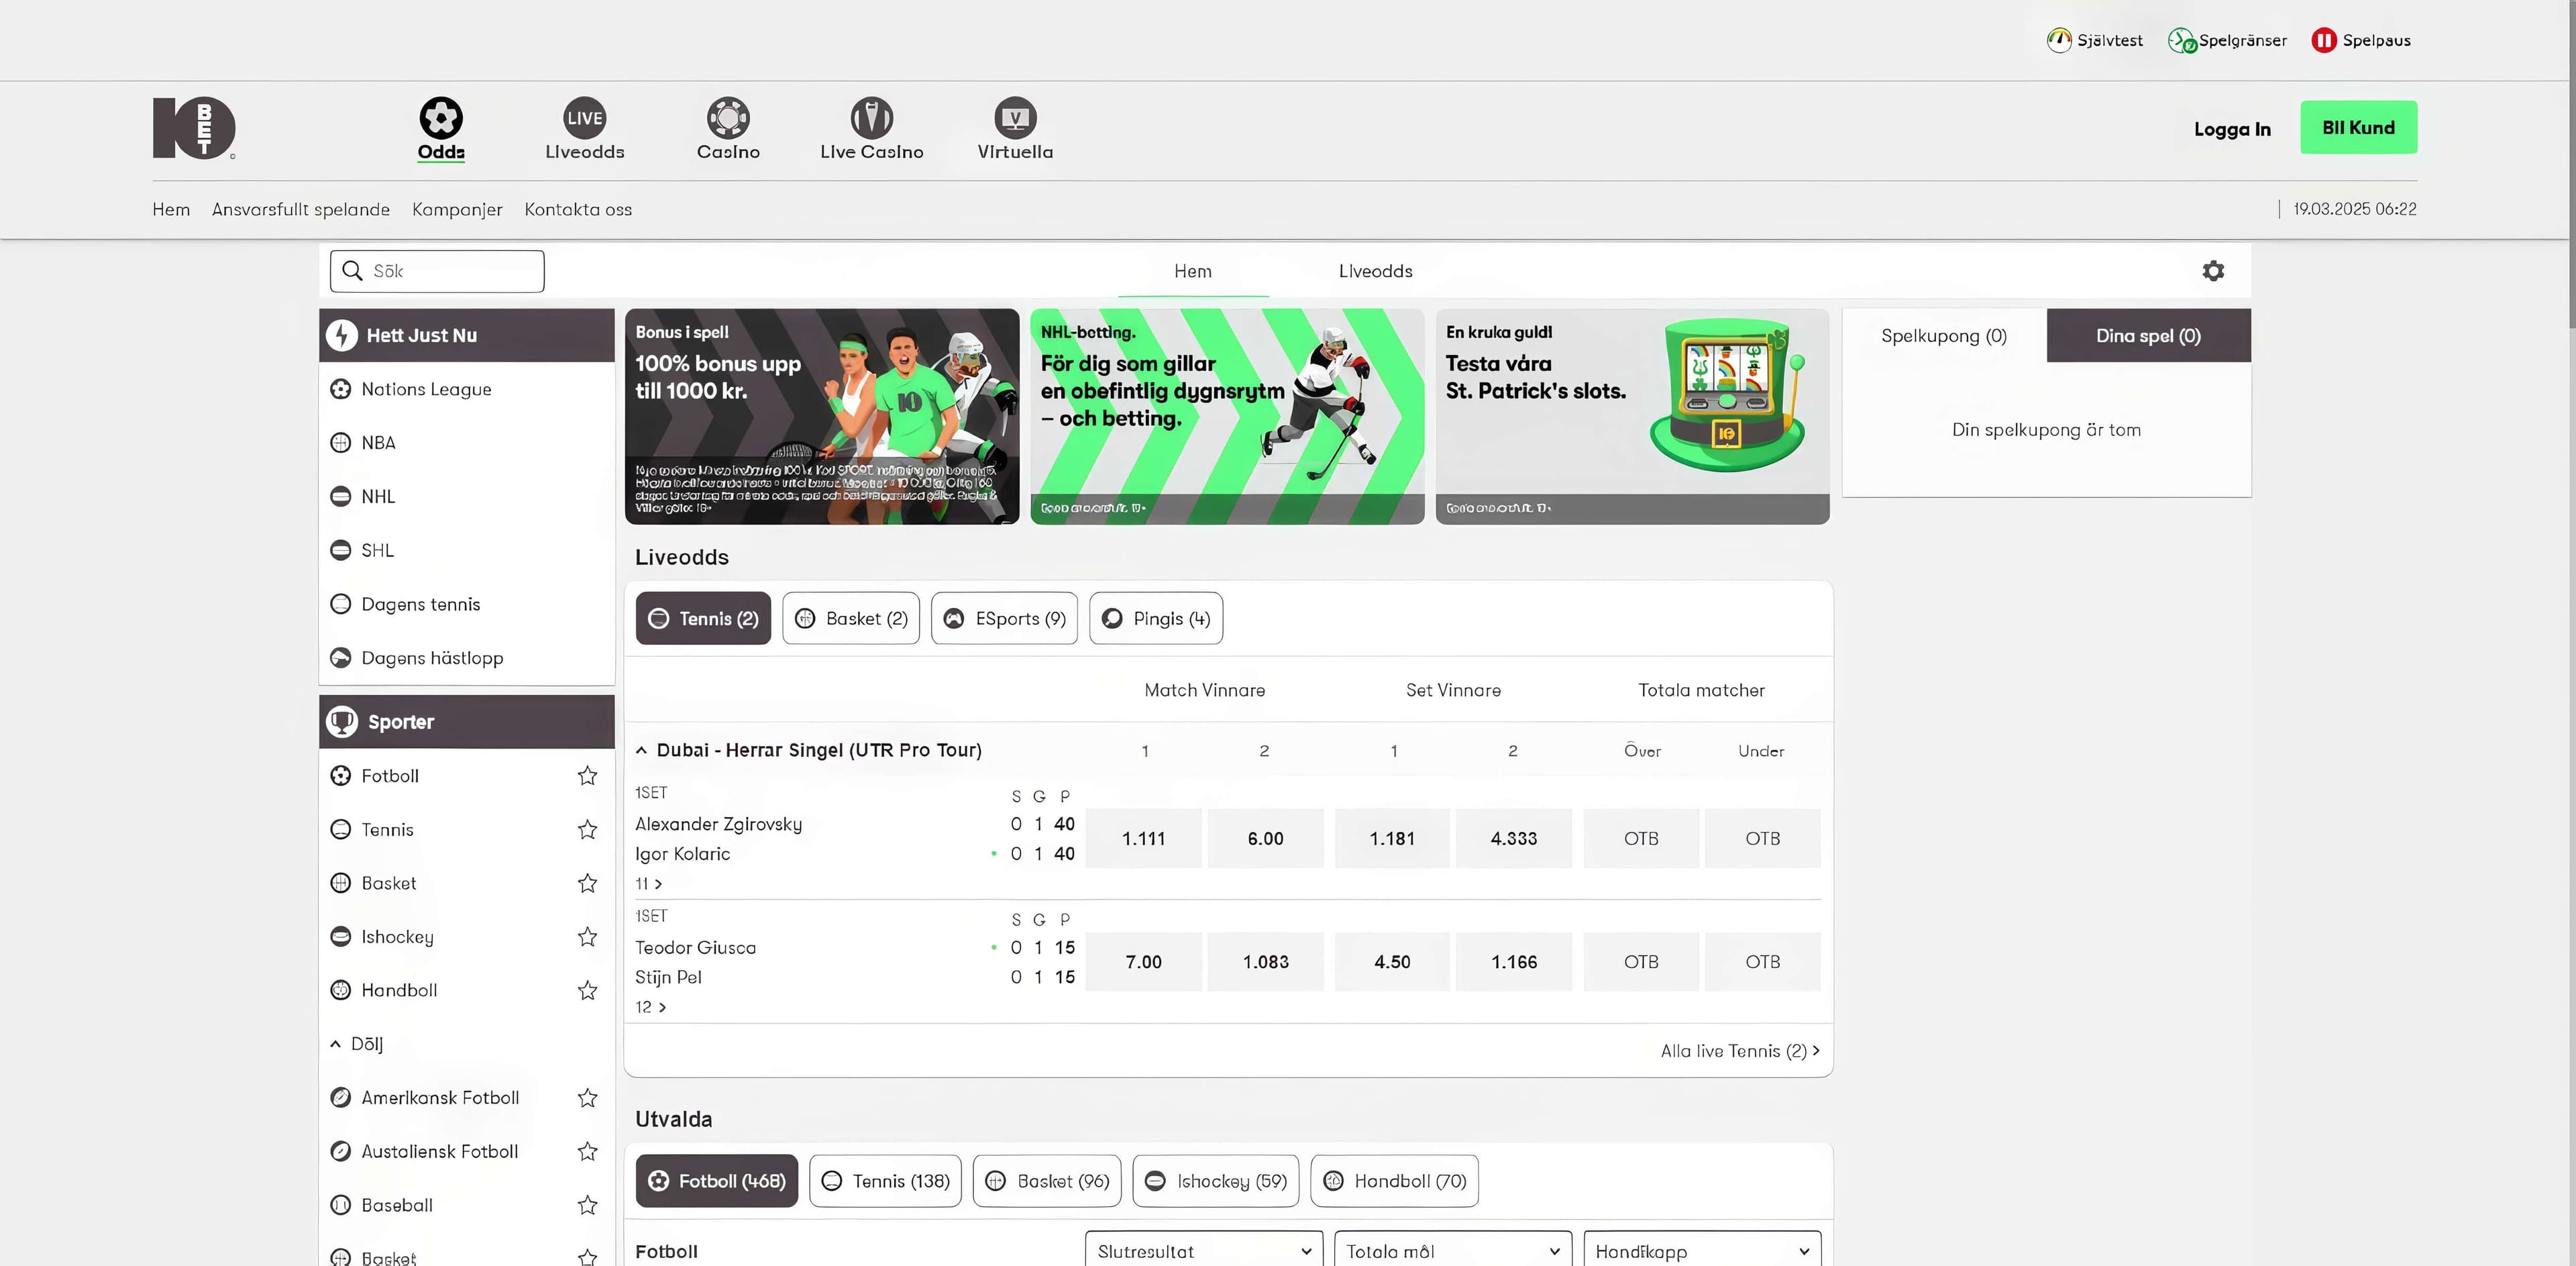Pick odds 1.111 for Alexander Zgirovsky
2576x1266 pixels.
point(1143,839)
